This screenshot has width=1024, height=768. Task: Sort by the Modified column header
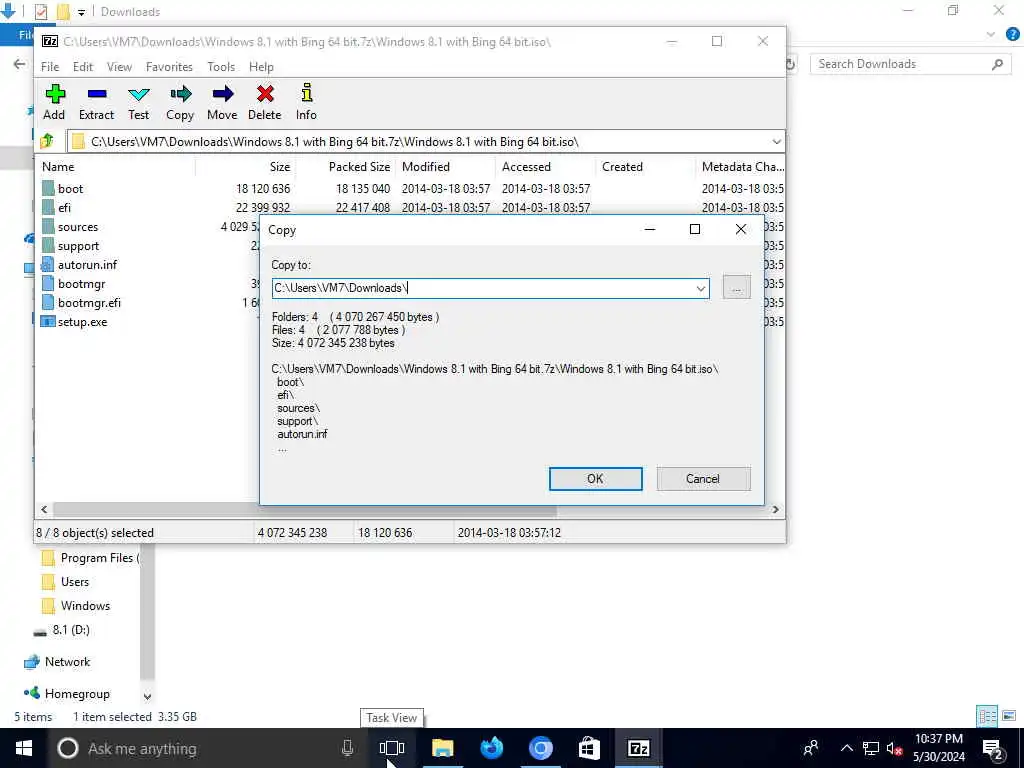coord(447,167)
